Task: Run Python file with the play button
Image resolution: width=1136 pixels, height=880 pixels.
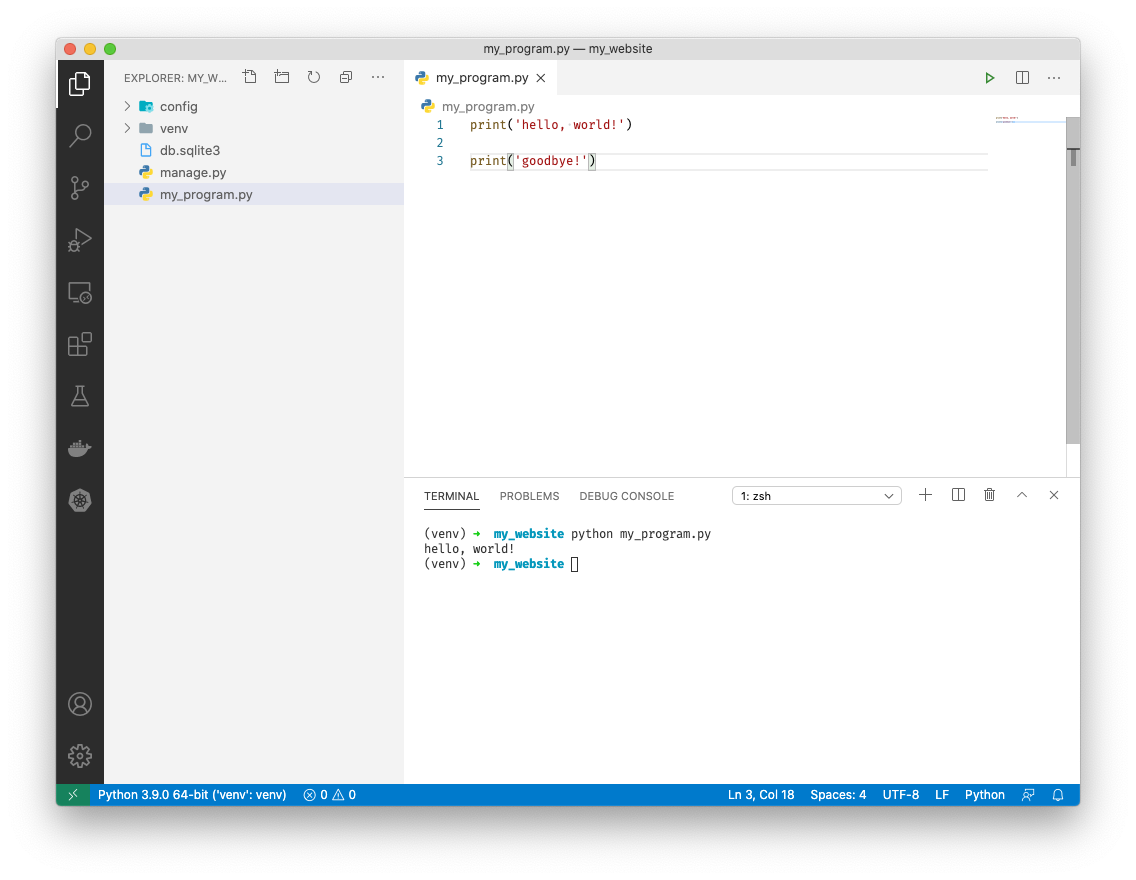Action: (989, 78)
